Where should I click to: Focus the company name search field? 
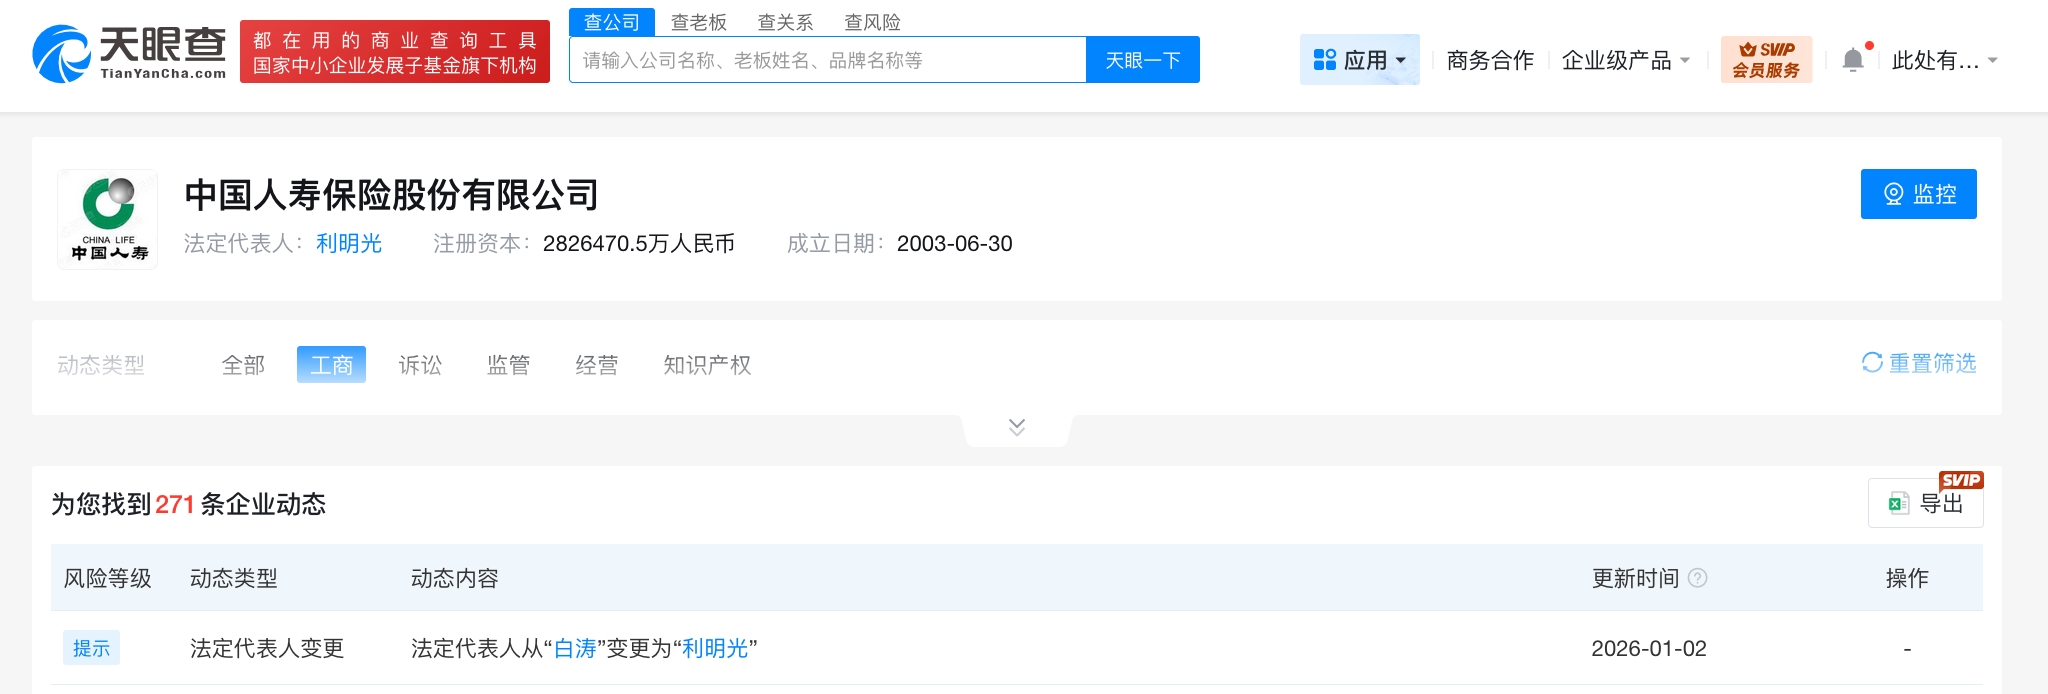(828, 60)
